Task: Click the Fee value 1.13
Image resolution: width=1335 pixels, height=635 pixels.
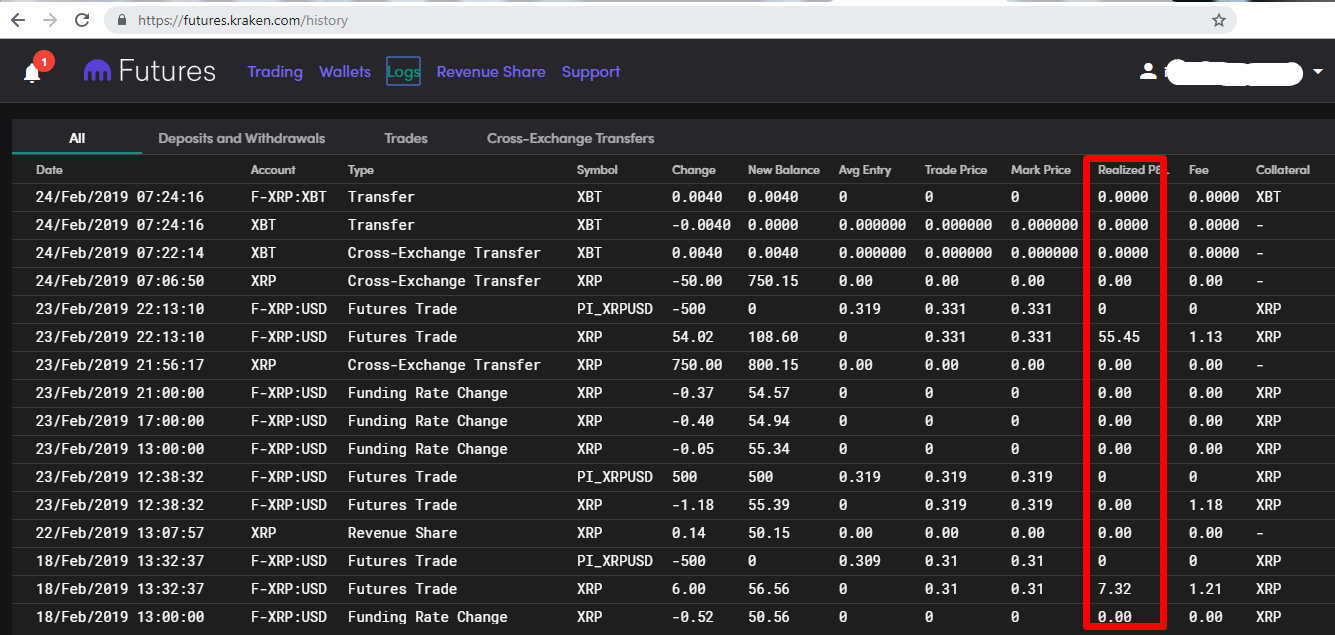Action: coord(1206,337)
